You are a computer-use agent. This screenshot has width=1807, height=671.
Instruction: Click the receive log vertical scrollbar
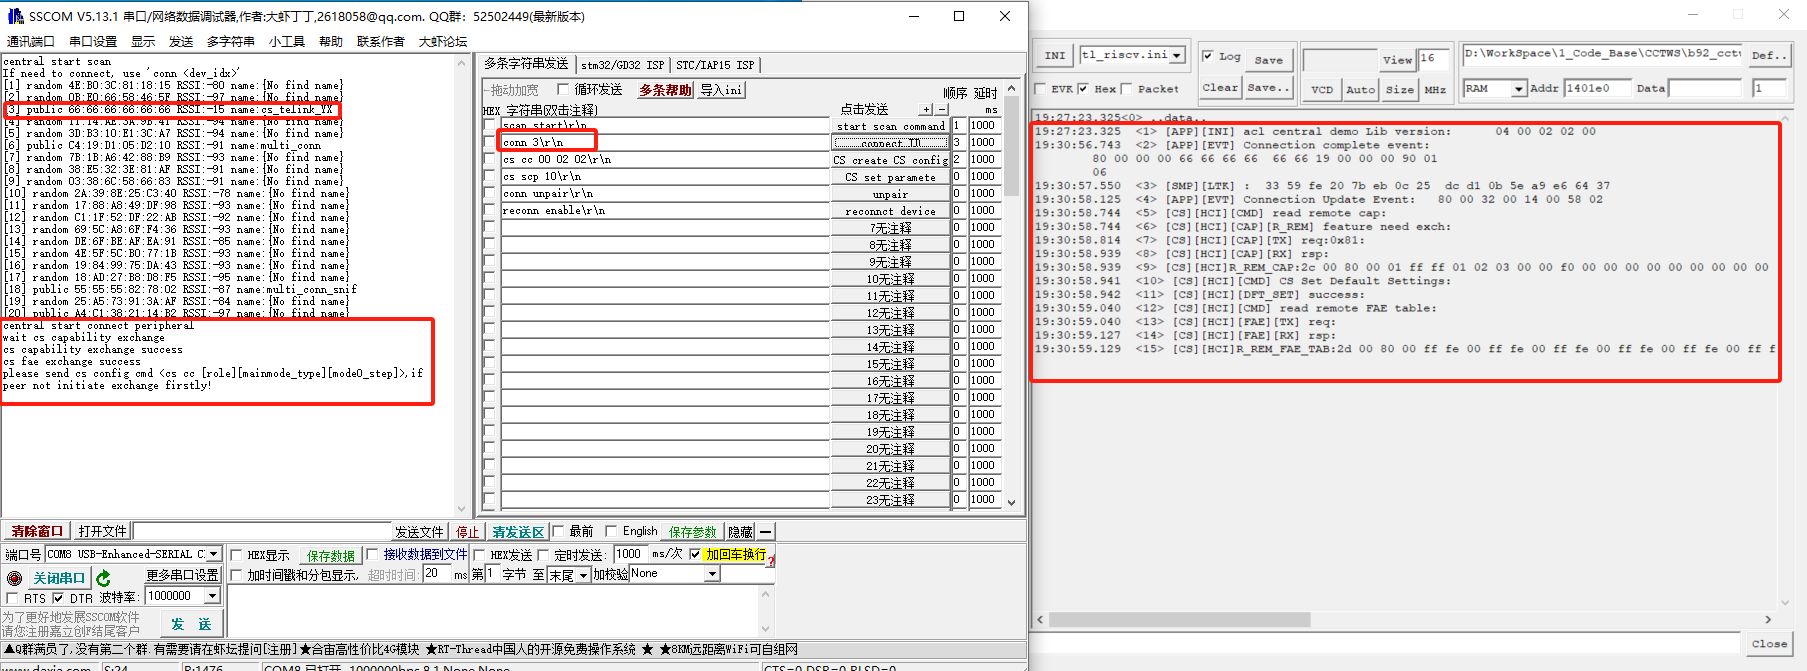point(461,286)
